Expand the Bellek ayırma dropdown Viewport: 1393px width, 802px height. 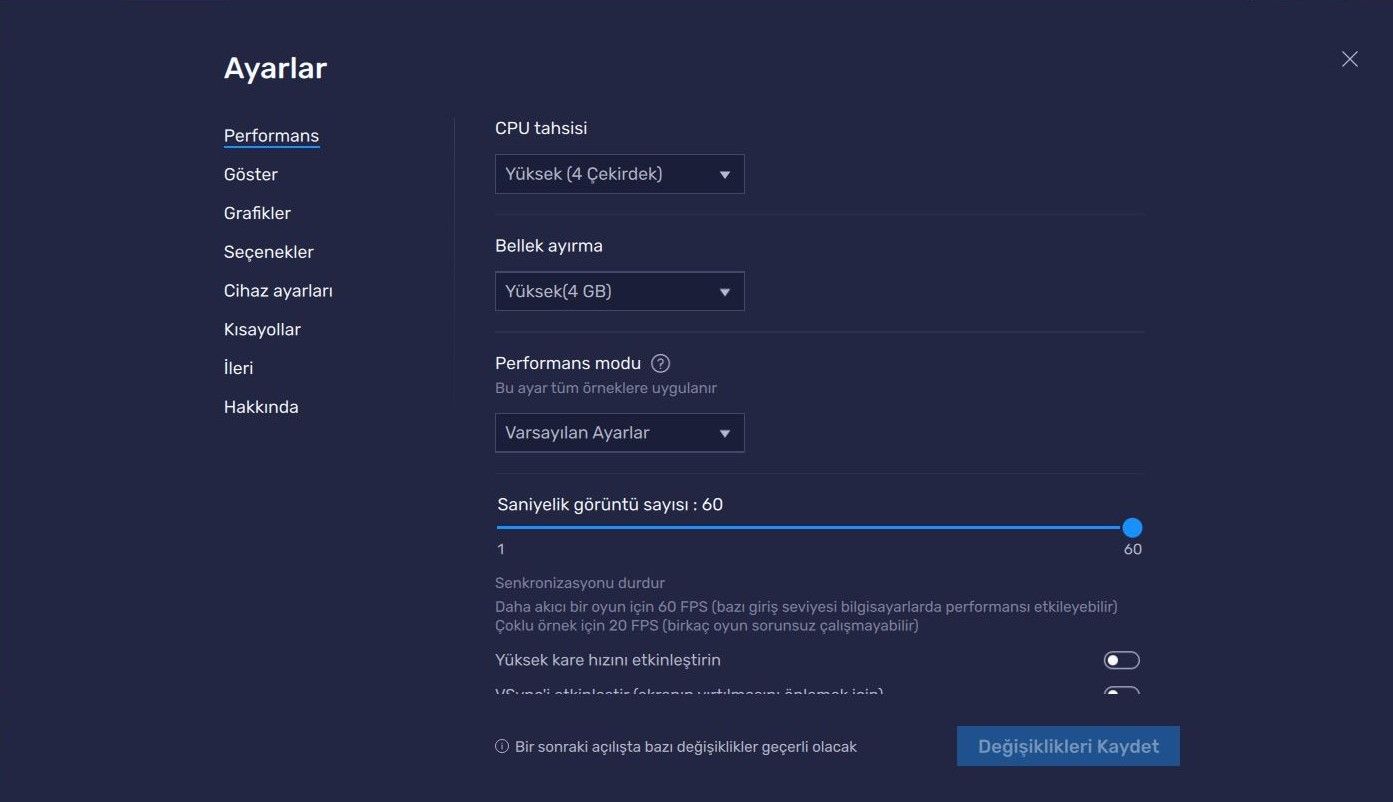point(620,292)
